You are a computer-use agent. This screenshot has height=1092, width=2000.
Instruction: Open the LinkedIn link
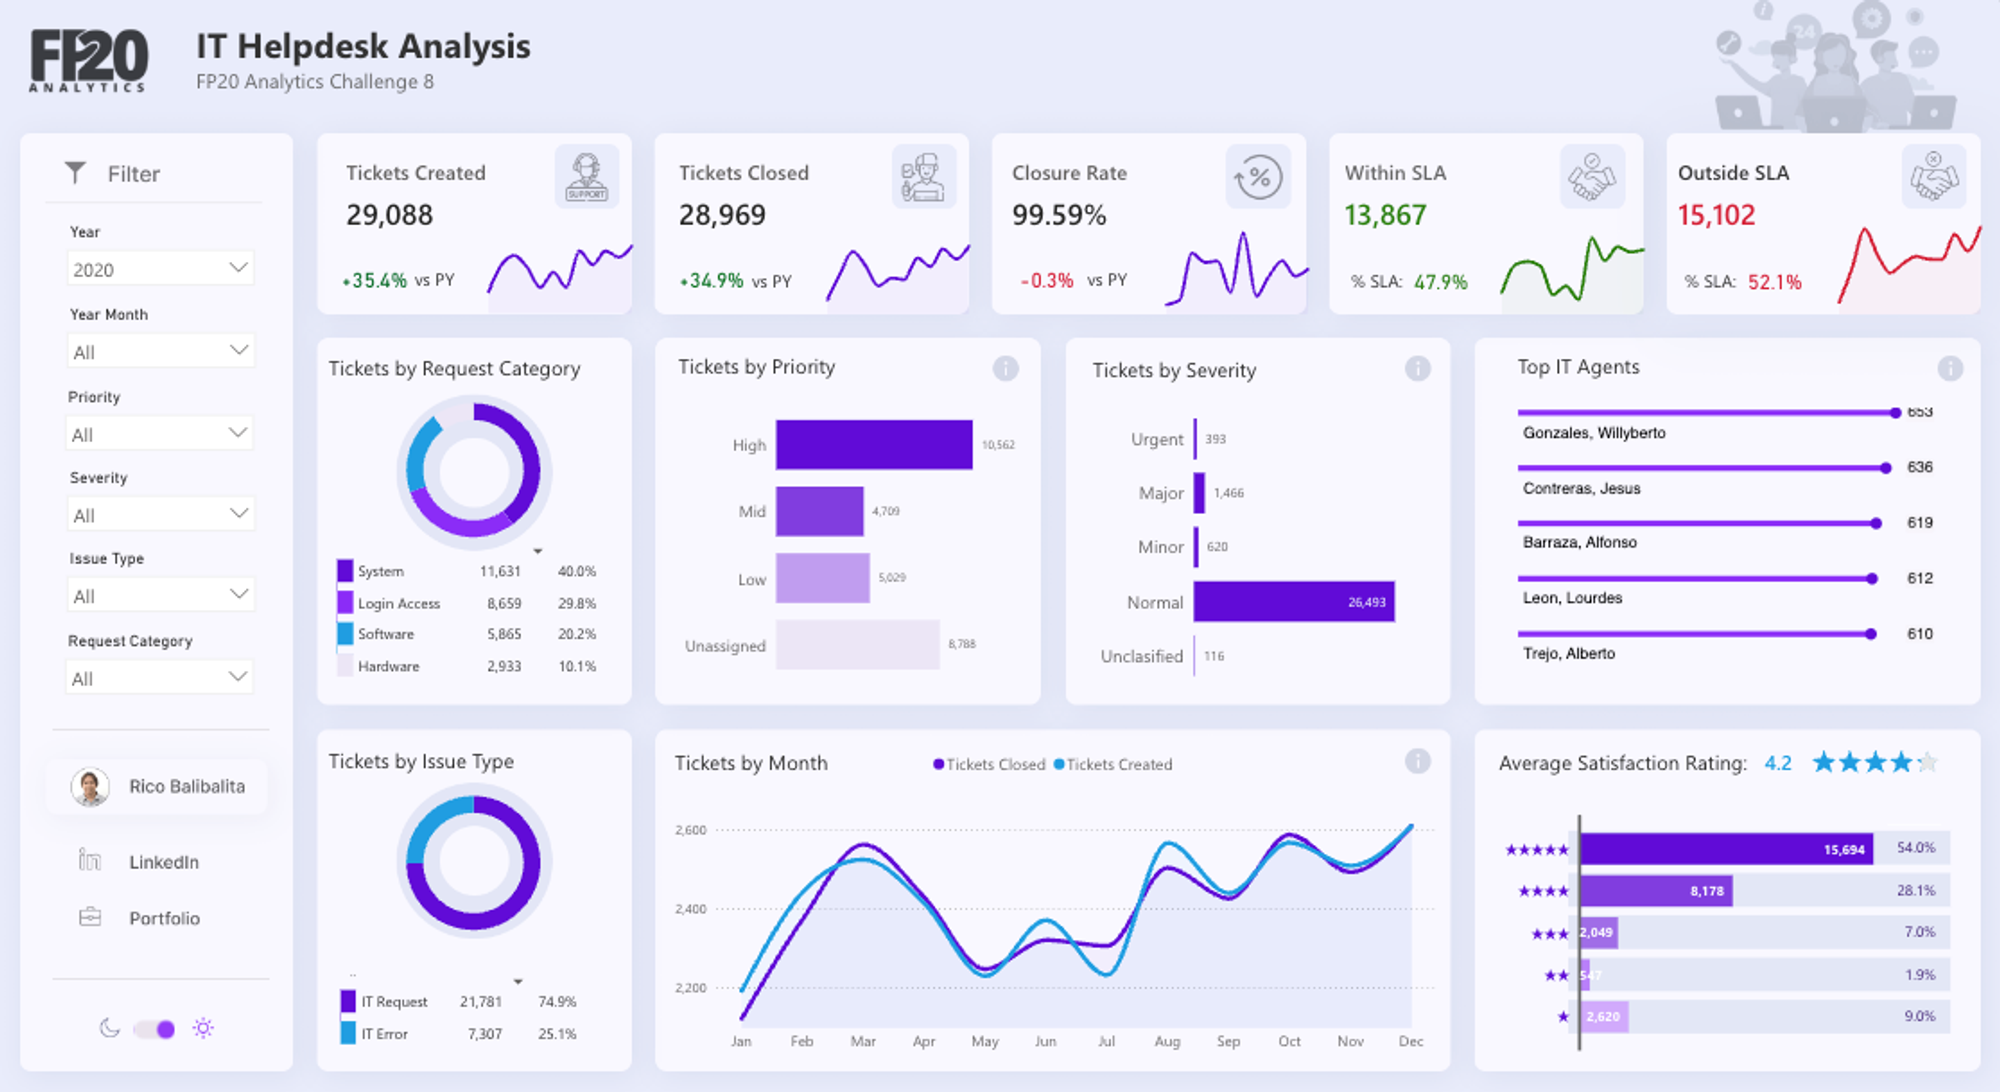click(x=162, y=862)
